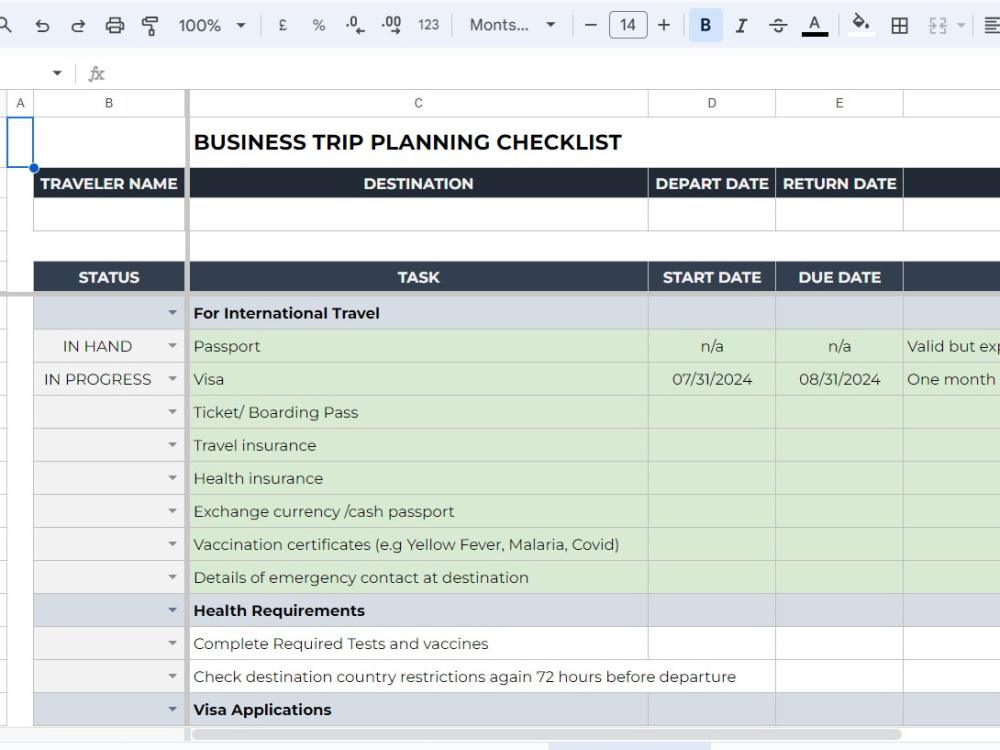Select the Paint format roller icon
This screenshot has width=1000, height=750.
pyautogui.click(x=151, y=26)
